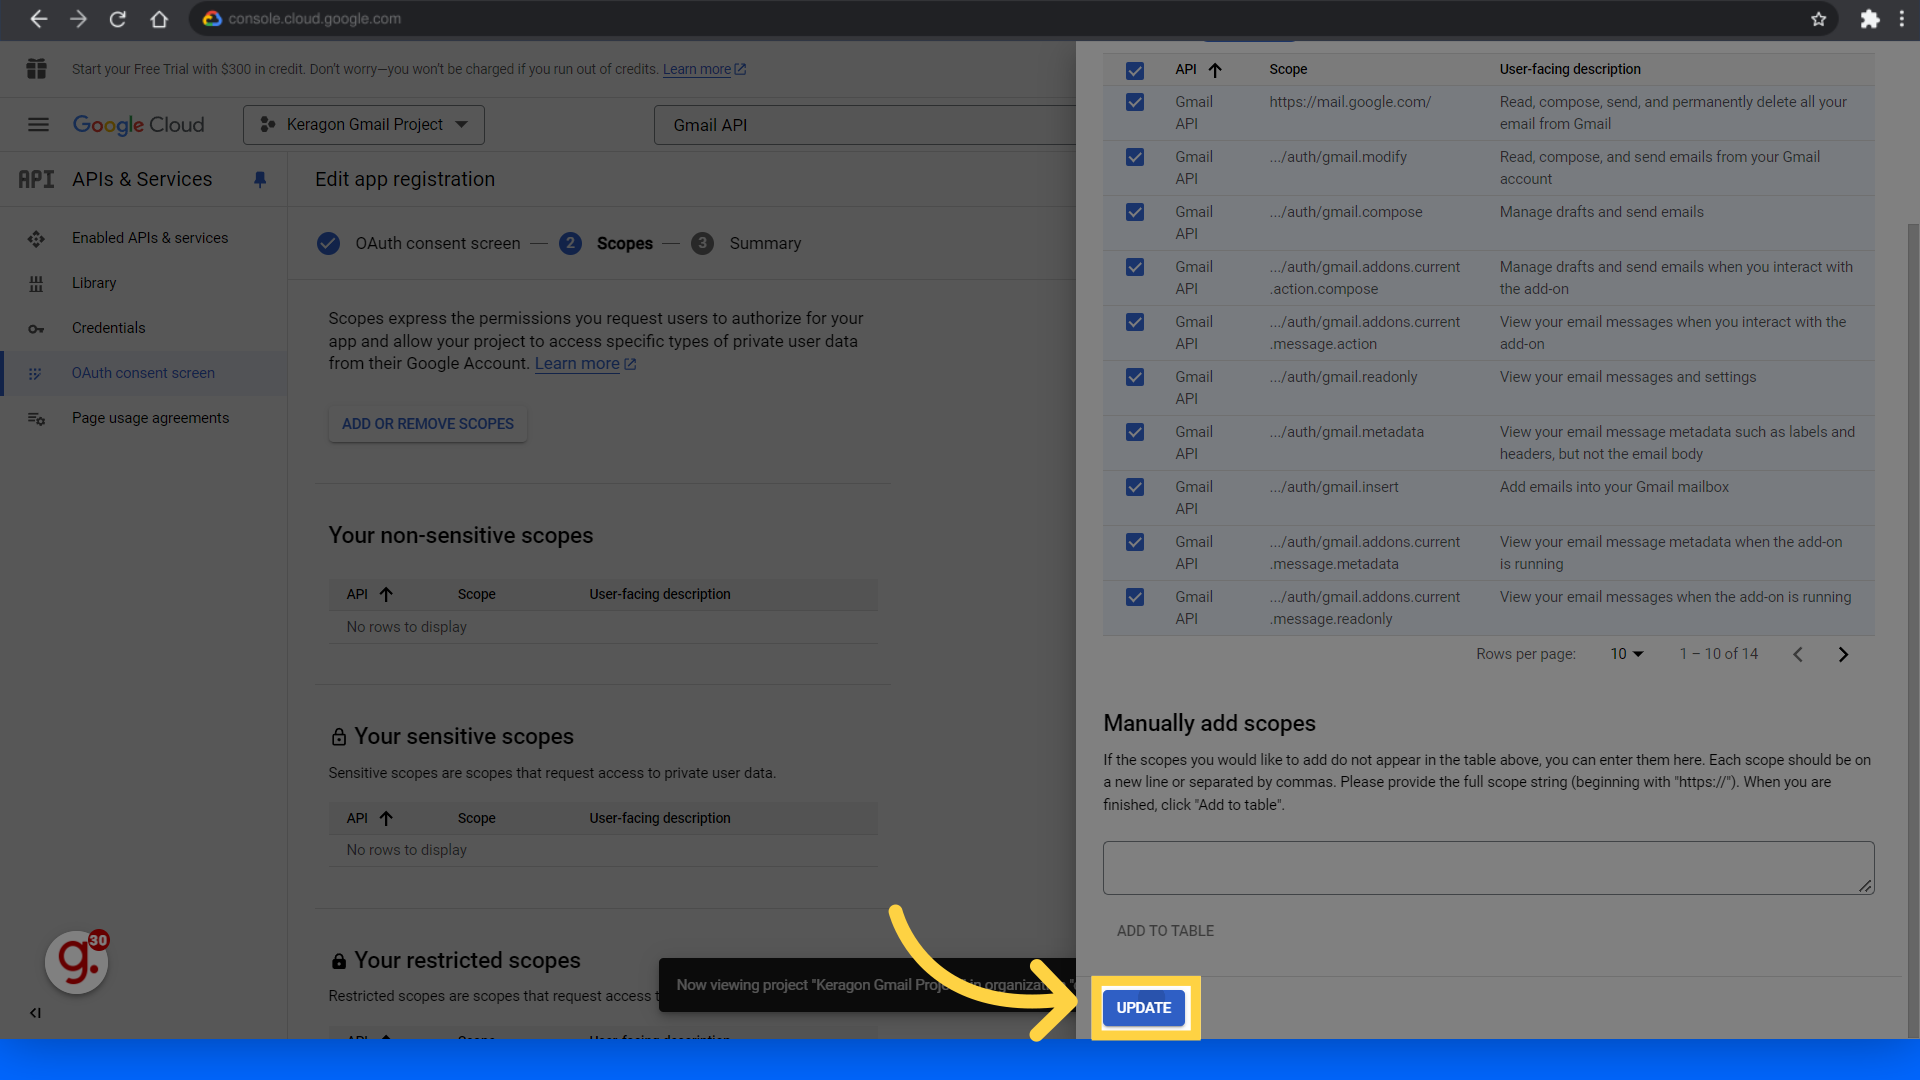
Task: Click ADD TO TABLE button
Action: [x=1165, y=931]
